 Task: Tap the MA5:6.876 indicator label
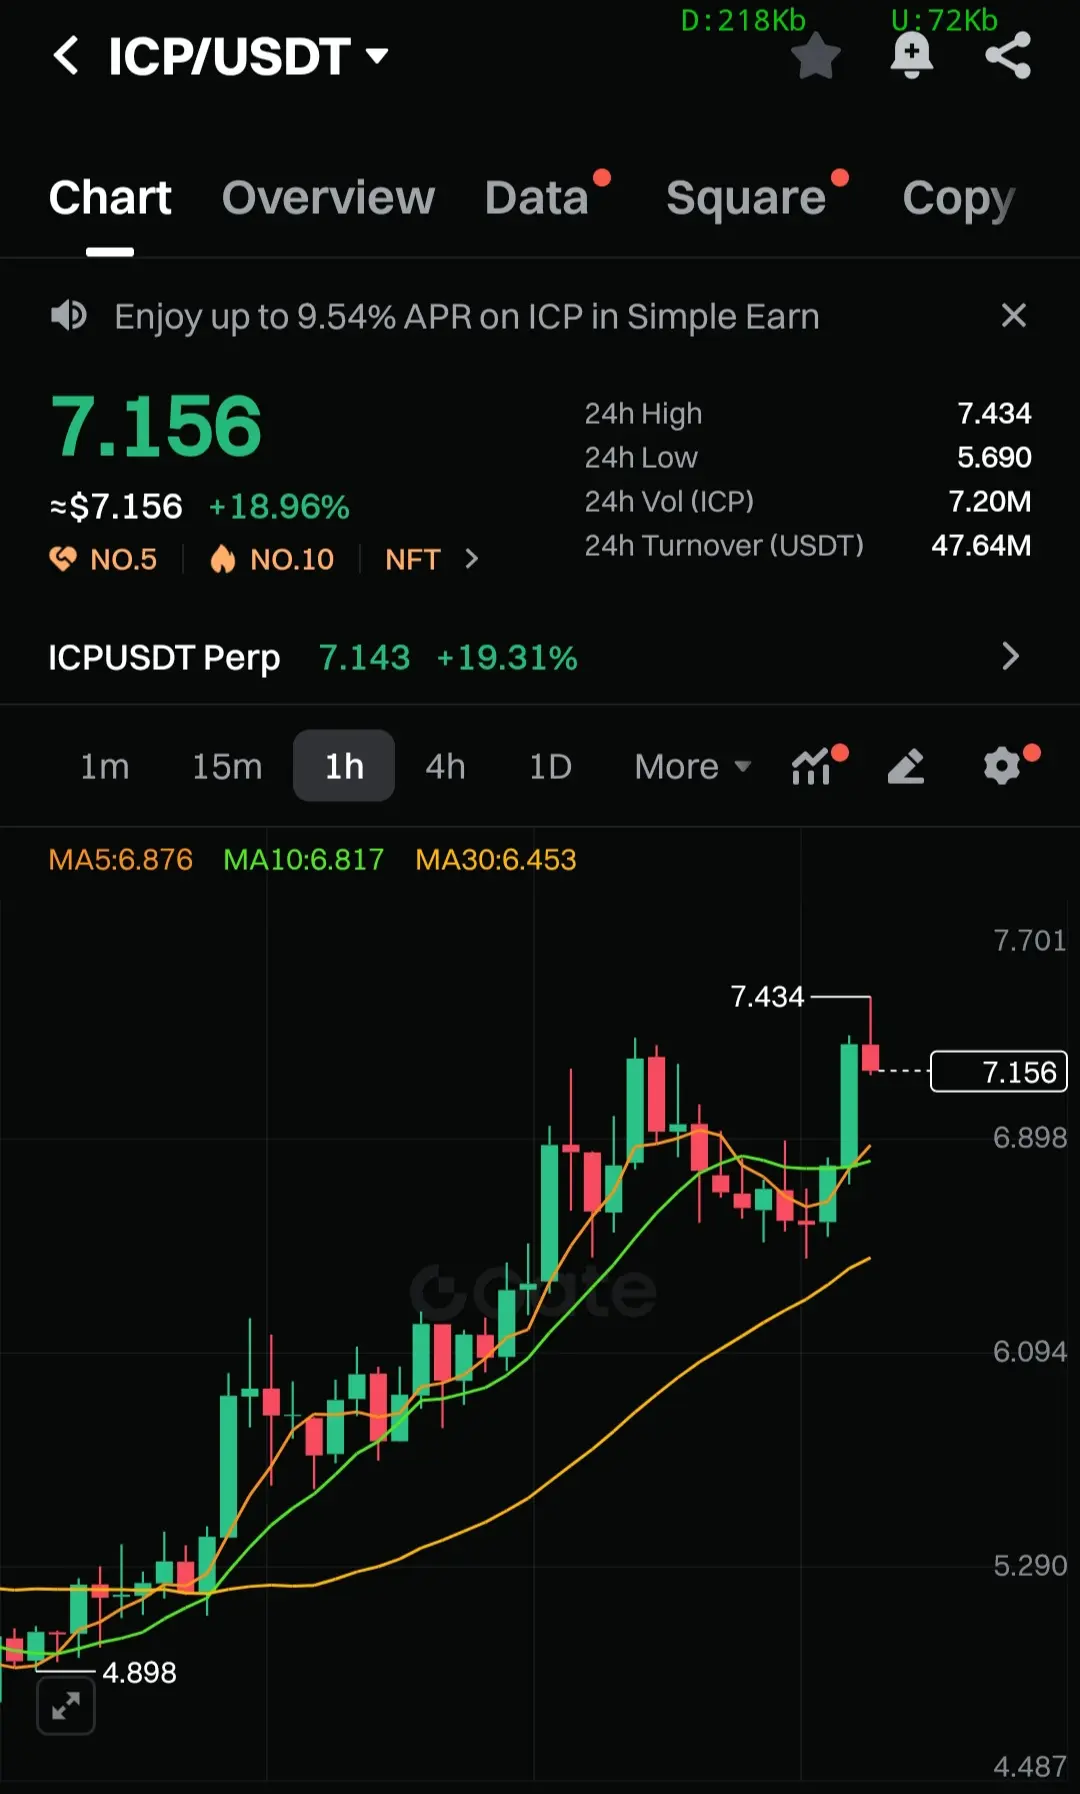120,860
